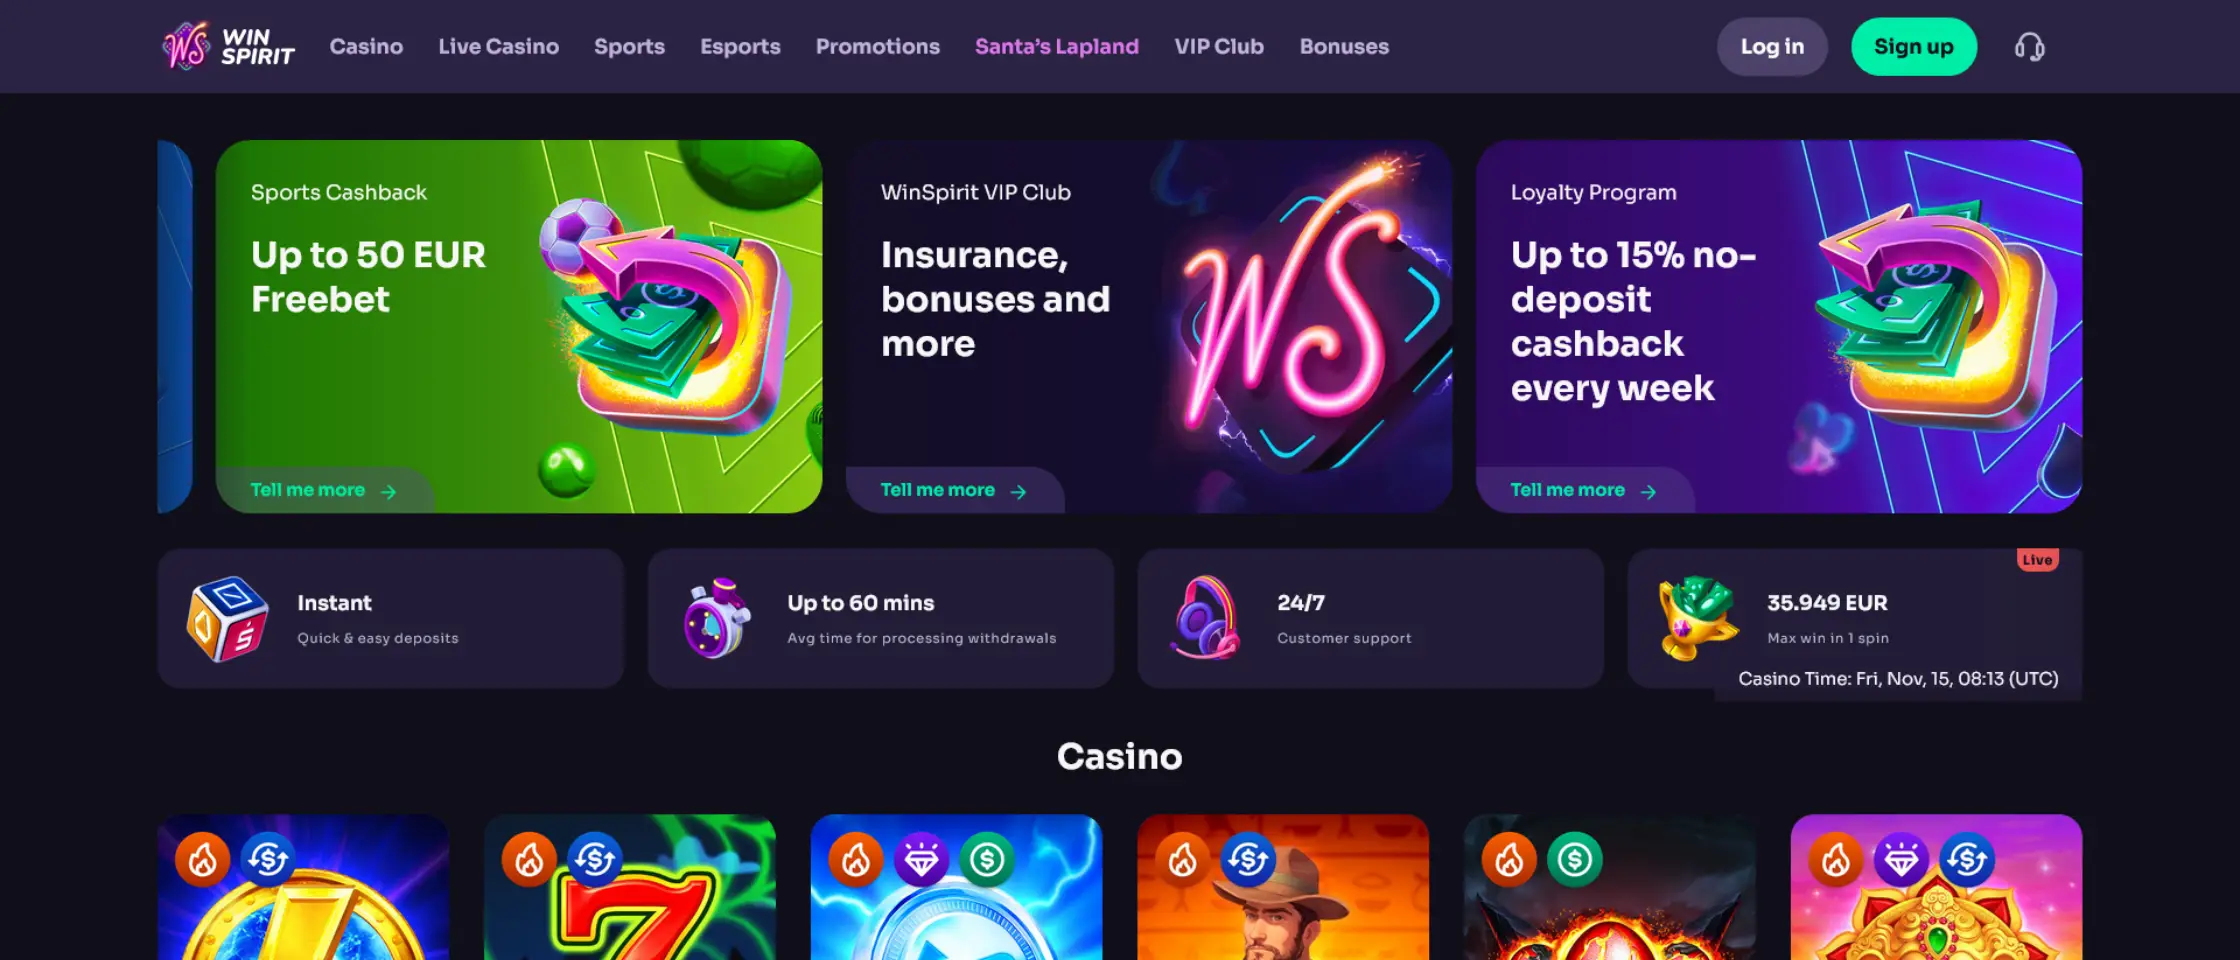Click flame badge on first casino game
2240x960 pixels.
point(203,859)
